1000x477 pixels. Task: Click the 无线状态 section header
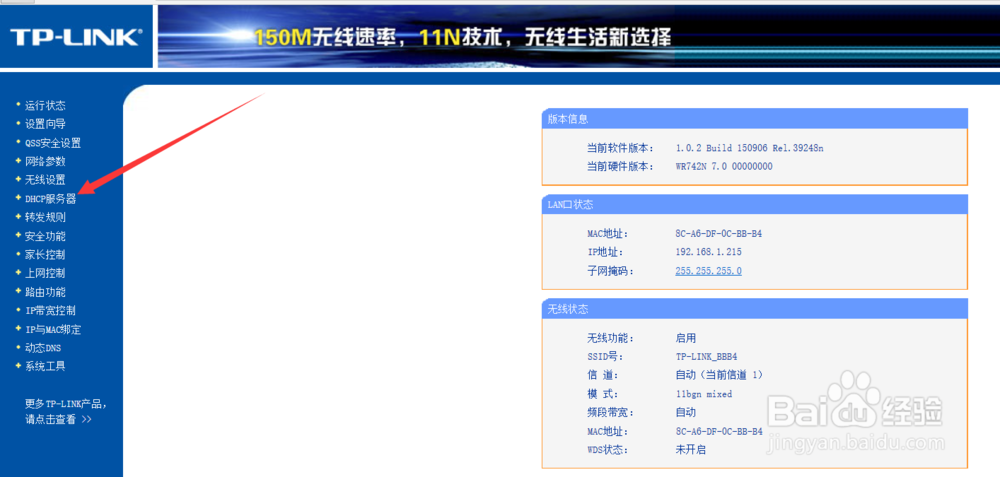coord(754,309)
